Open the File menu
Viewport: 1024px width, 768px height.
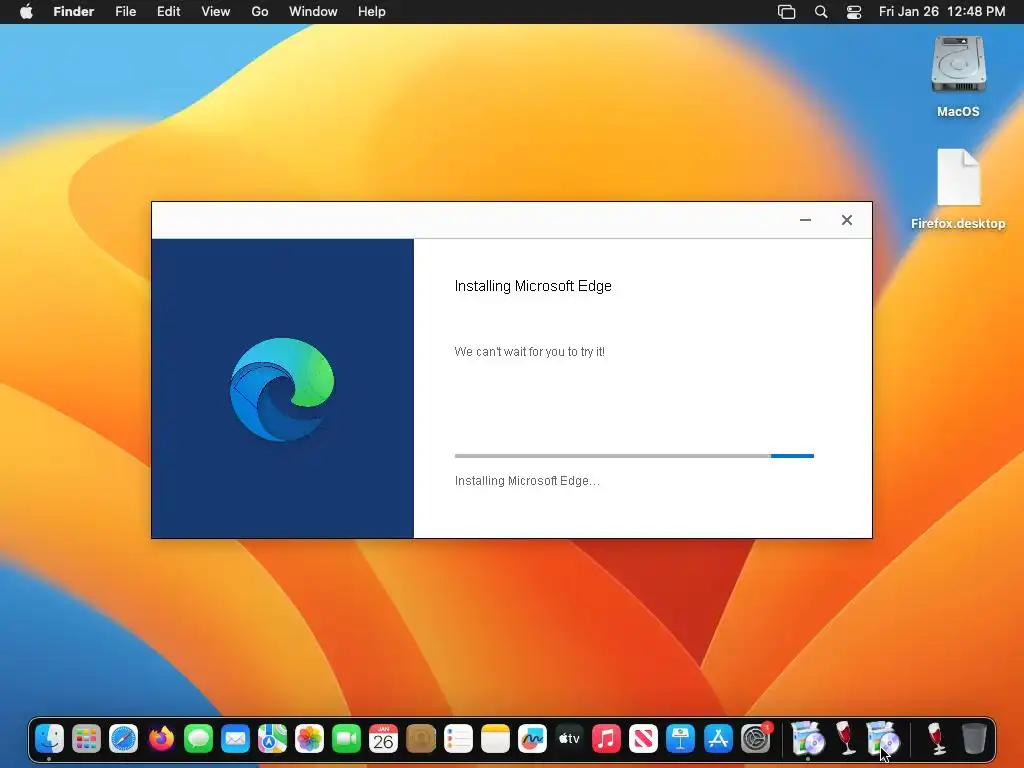(125, 12)
